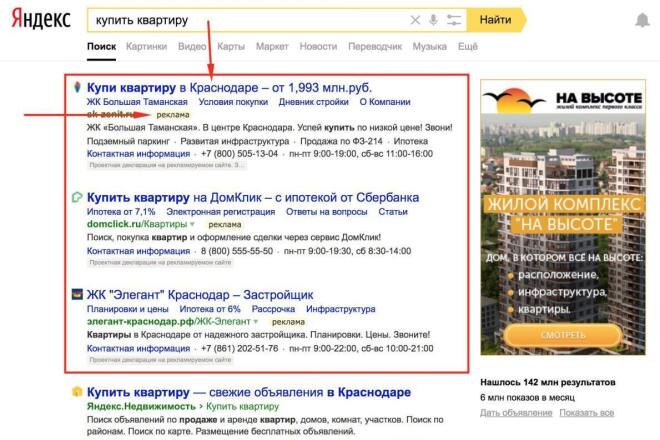Open the Музыка tab

coord(429,47)
